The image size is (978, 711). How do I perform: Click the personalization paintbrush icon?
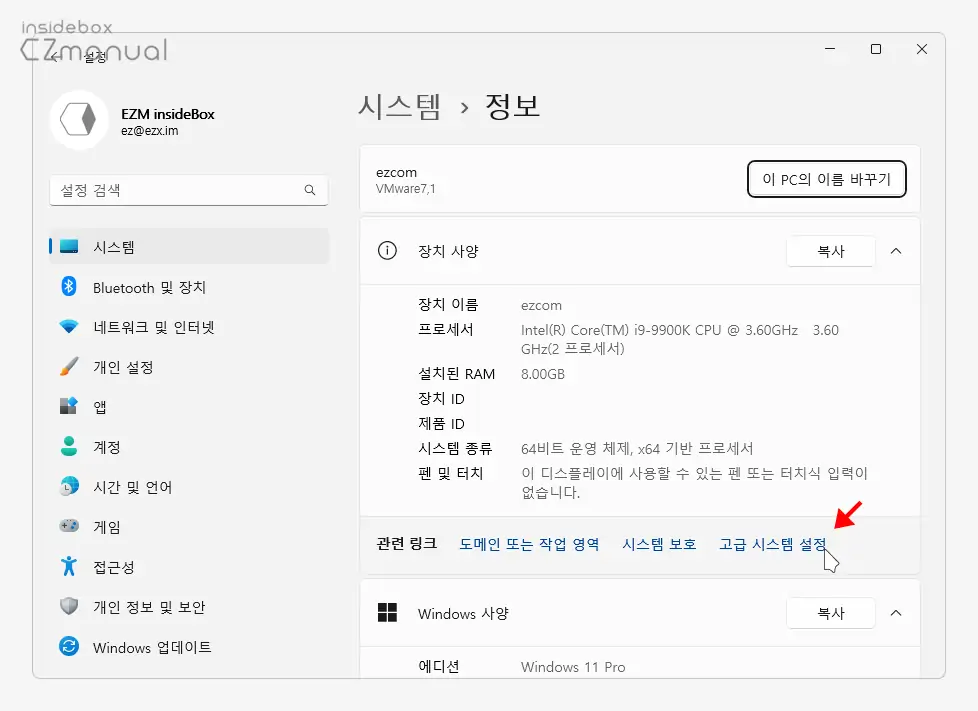click(x=69, y=366)
